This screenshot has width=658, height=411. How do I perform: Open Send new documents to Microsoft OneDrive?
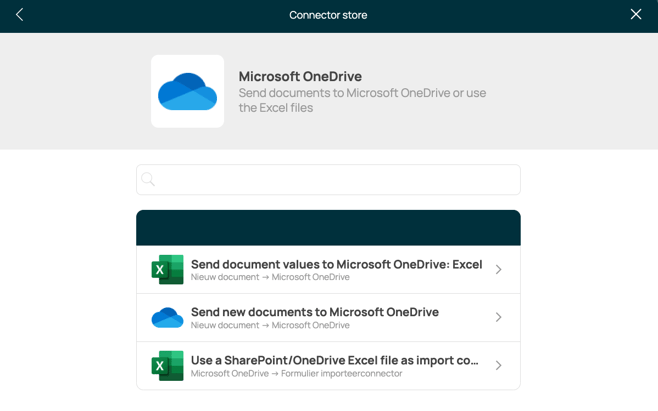(x=328, y=318)
